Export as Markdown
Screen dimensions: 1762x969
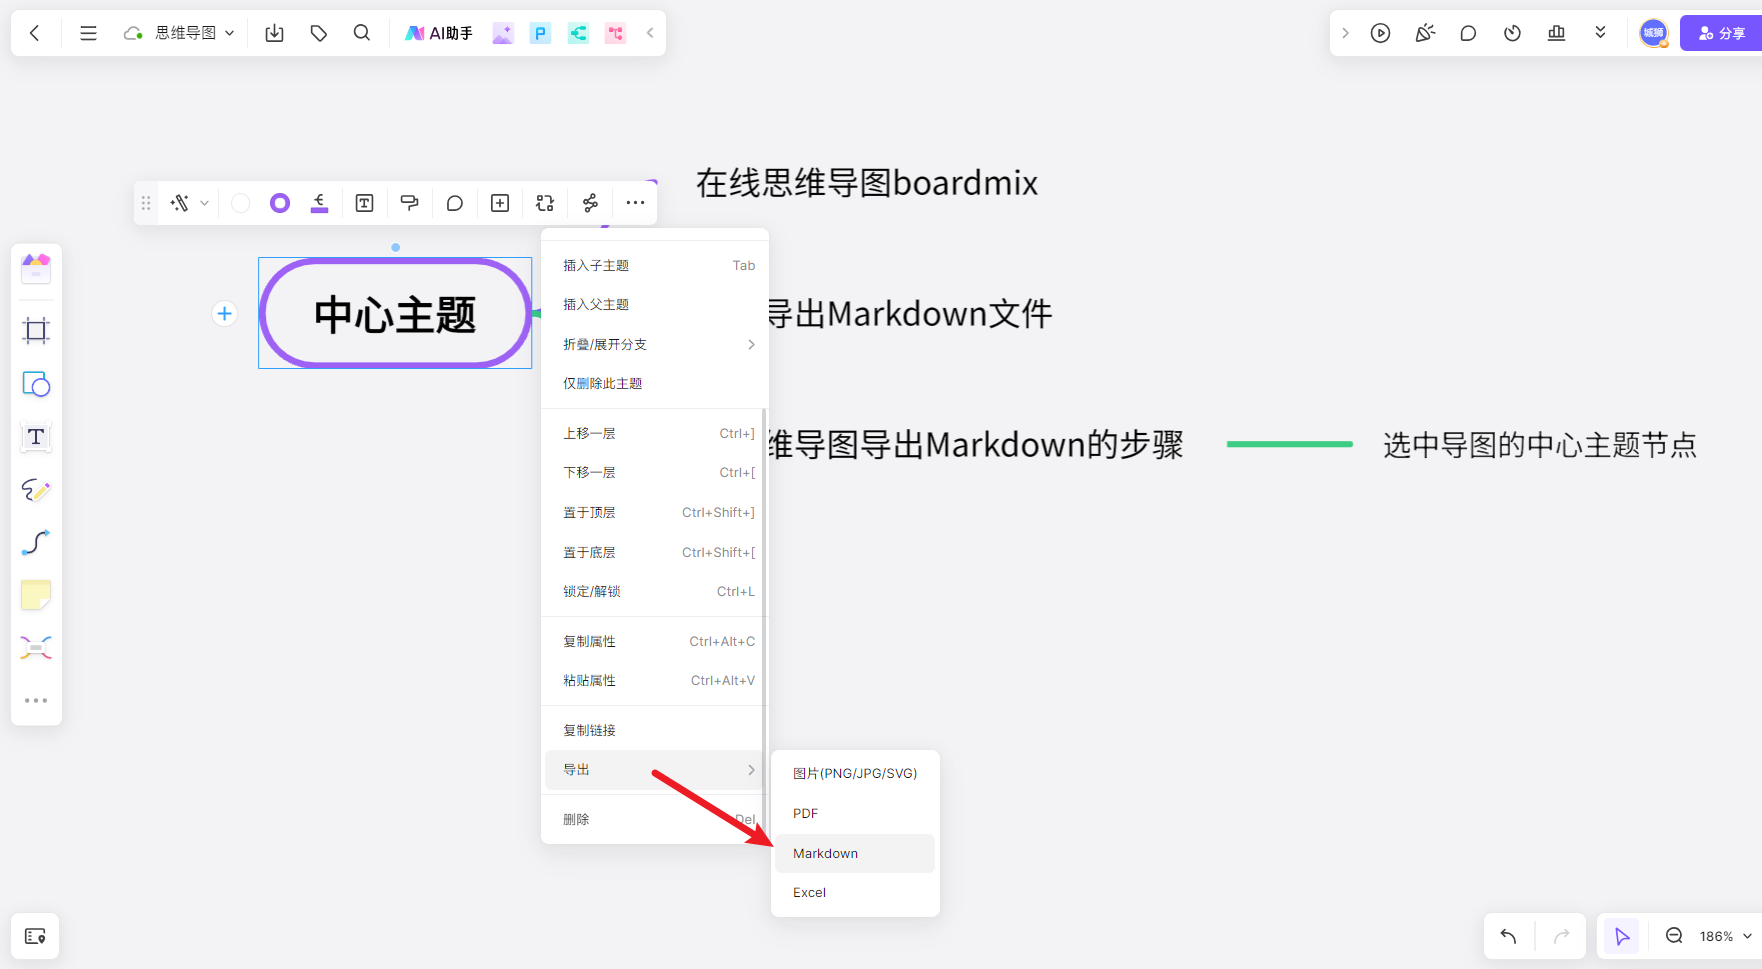pos(855,853)
